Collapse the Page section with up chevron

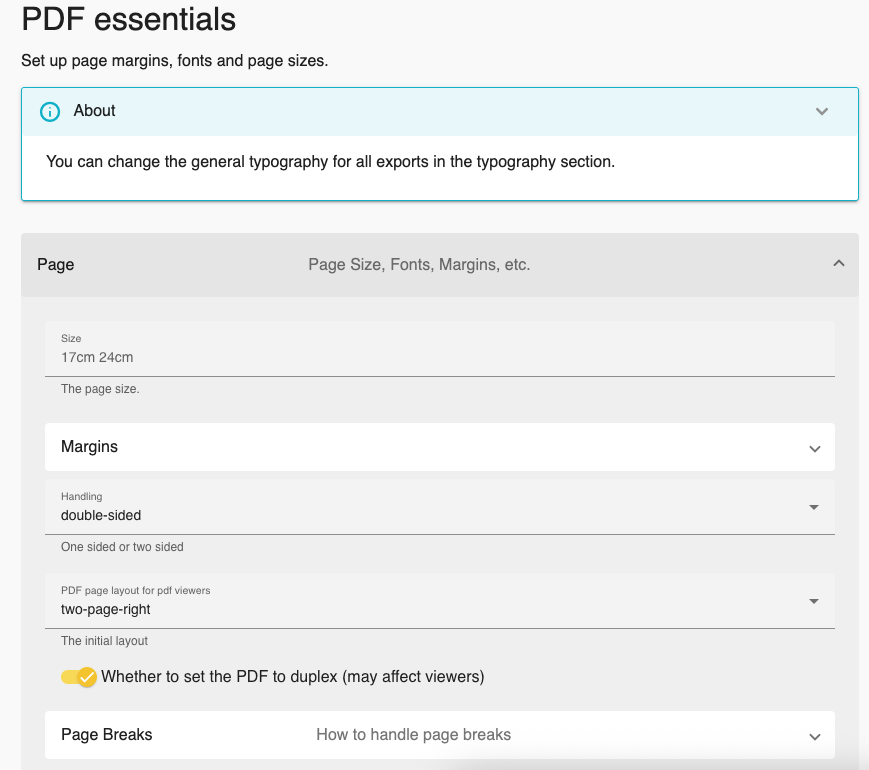pos(838,264)
